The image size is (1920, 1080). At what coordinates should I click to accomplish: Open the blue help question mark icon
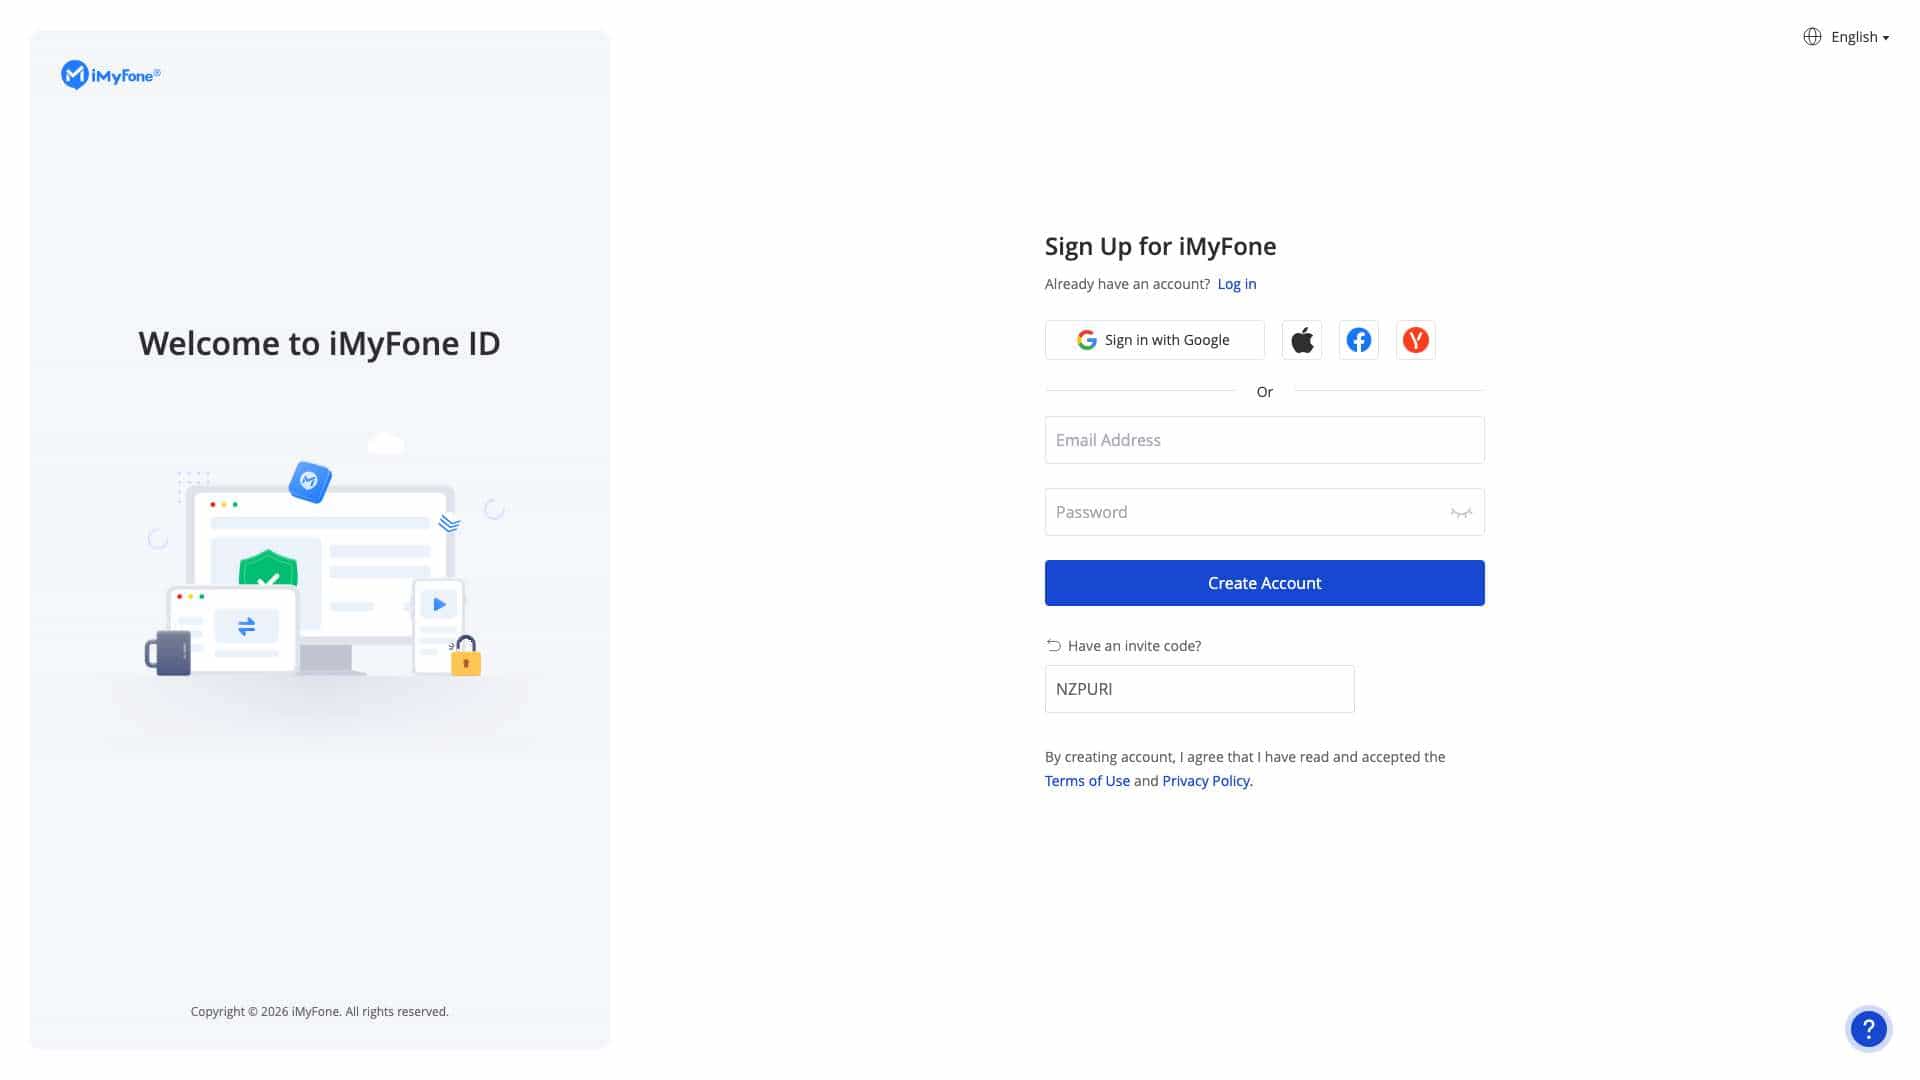pyautogui.click(x=1868, y=1028)
